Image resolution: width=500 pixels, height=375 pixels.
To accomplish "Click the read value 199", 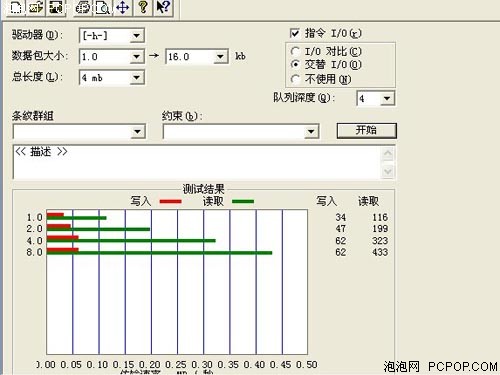I will pyautogui.click(x=380, y=229).
